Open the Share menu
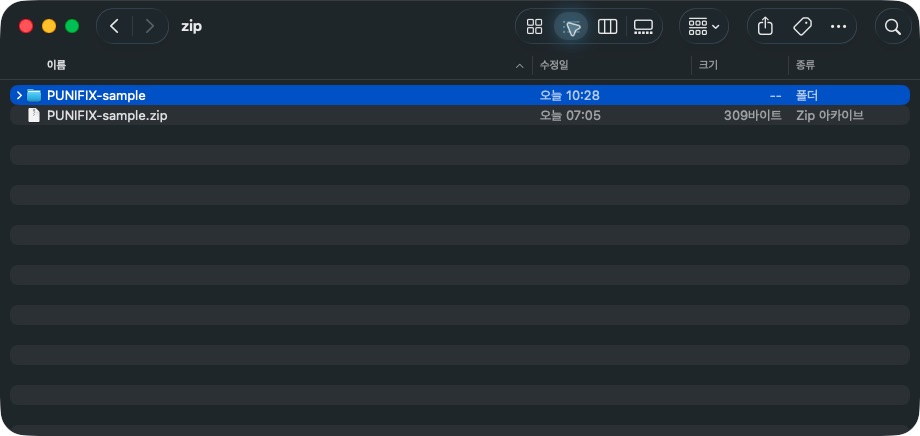 click(765, 26)
